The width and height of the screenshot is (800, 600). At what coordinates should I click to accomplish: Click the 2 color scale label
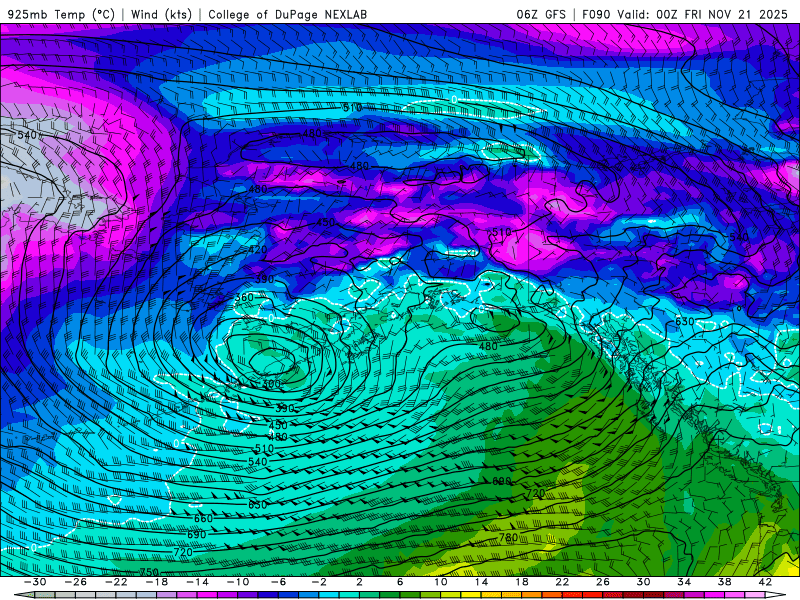pyautogui.click(x=360, y=582)
